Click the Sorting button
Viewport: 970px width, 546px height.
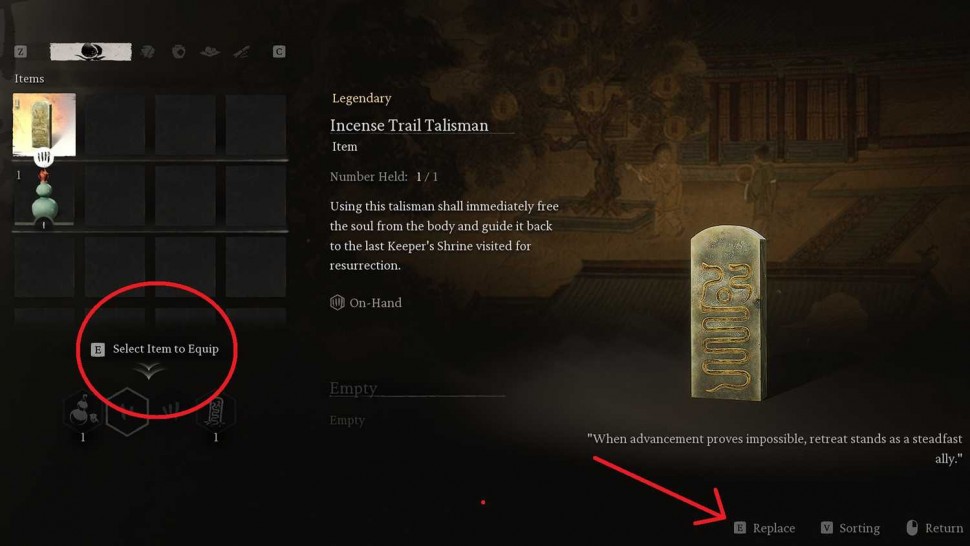tap(850, 528)
